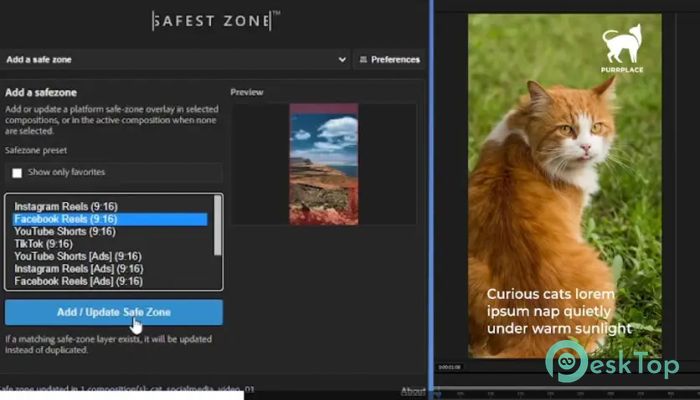The width and height of the screenshot is (700, 400).
Task: Click the Safest Zone logo title
Action: tap(216, 21)
